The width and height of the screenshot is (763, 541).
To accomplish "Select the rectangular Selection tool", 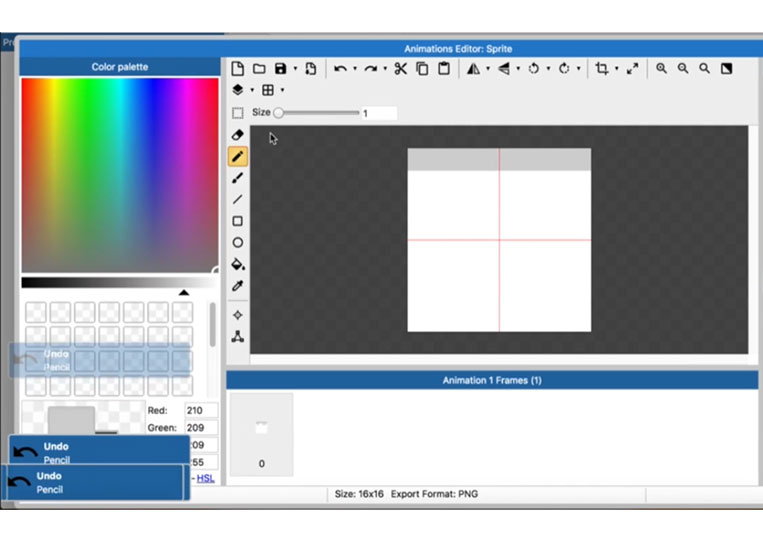I will 237,113.
